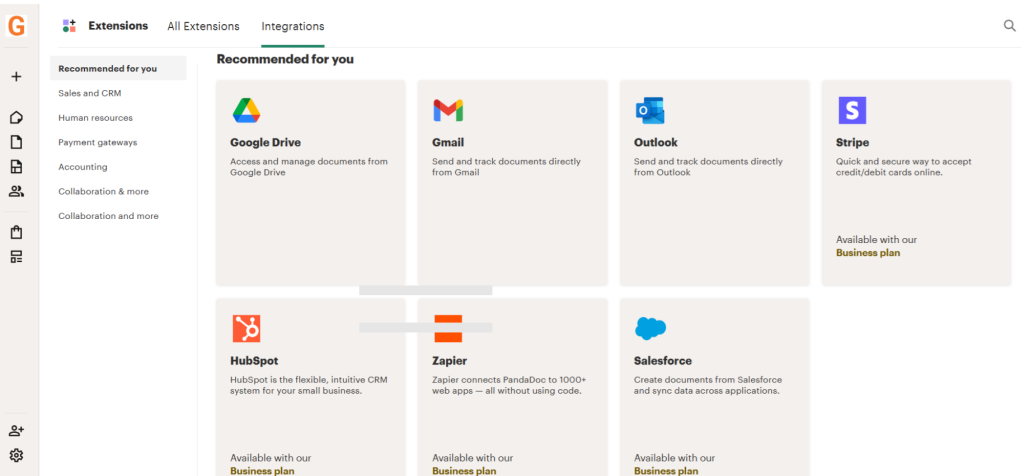
Task: Select Recommended for you category
Action: coord(118,69)
